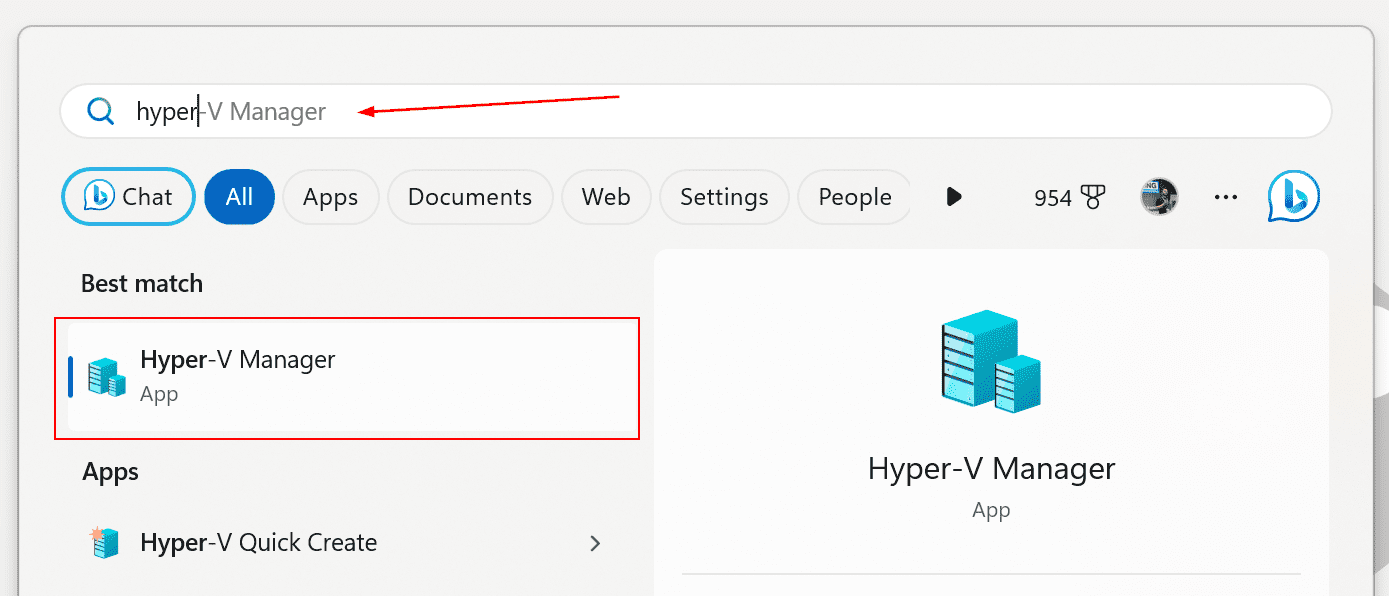This screenshot has height=596, width=1389.
Task: Click the Hyper-V Manager server icon in best match
Action: coord(106,376)
